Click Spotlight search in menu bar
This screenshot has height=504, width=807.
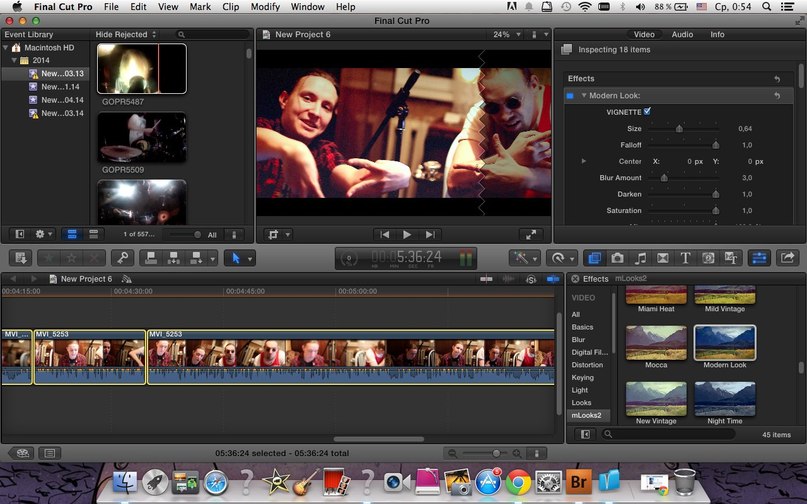[766, 7]
